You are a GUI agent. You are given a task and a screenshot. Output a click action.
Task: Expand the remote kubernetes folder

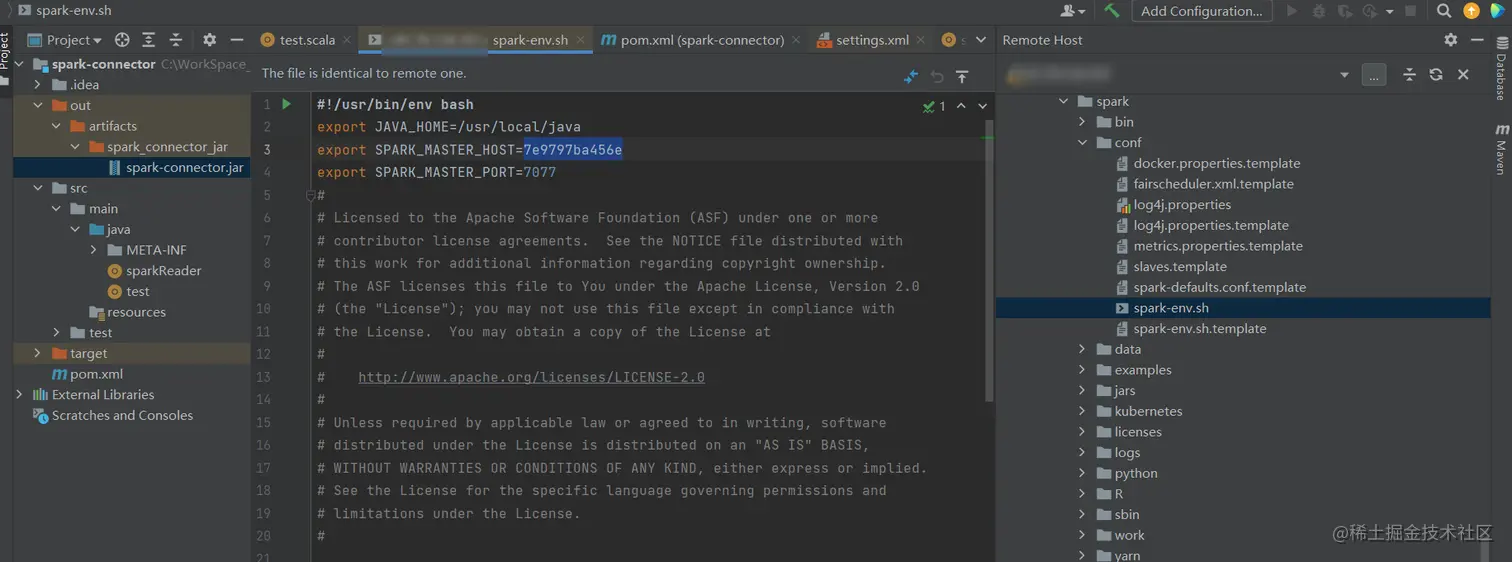[x=1082, y=411]
